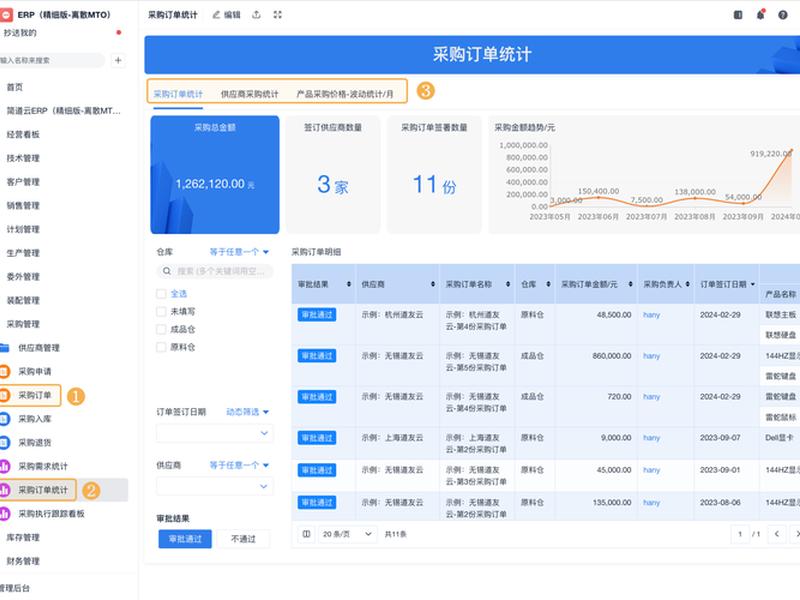Viewport: 800px width, 600px height.
Task: Open 订单签订日期 date select box
Action: click(x=215, y=433)
